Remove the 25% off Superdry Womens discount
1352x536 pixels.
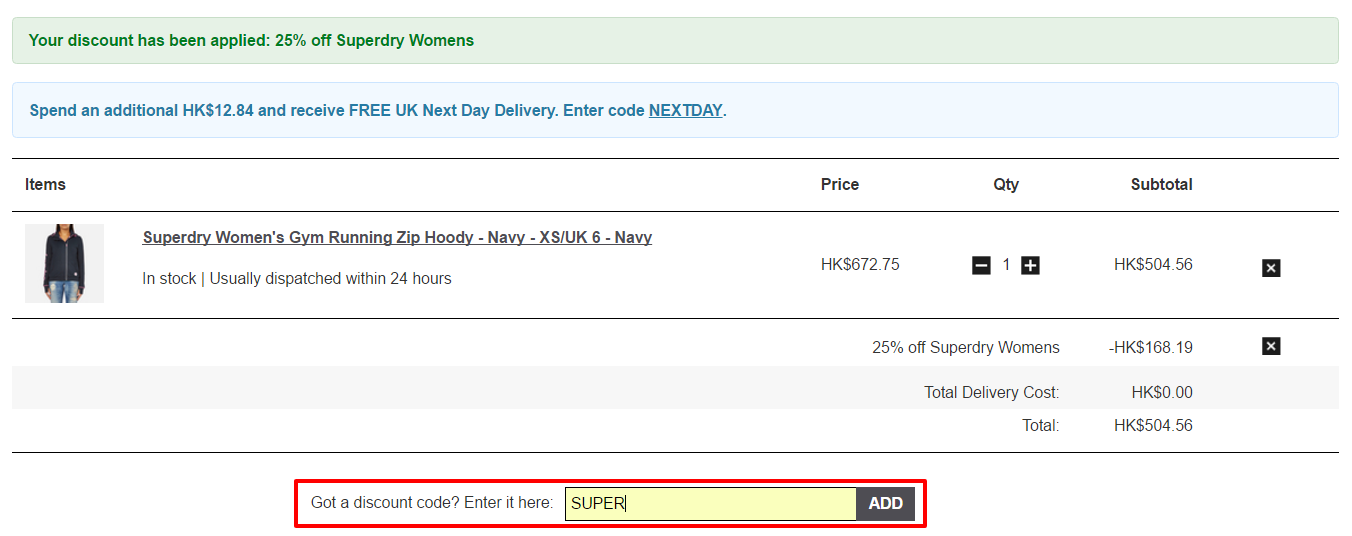1271,346
